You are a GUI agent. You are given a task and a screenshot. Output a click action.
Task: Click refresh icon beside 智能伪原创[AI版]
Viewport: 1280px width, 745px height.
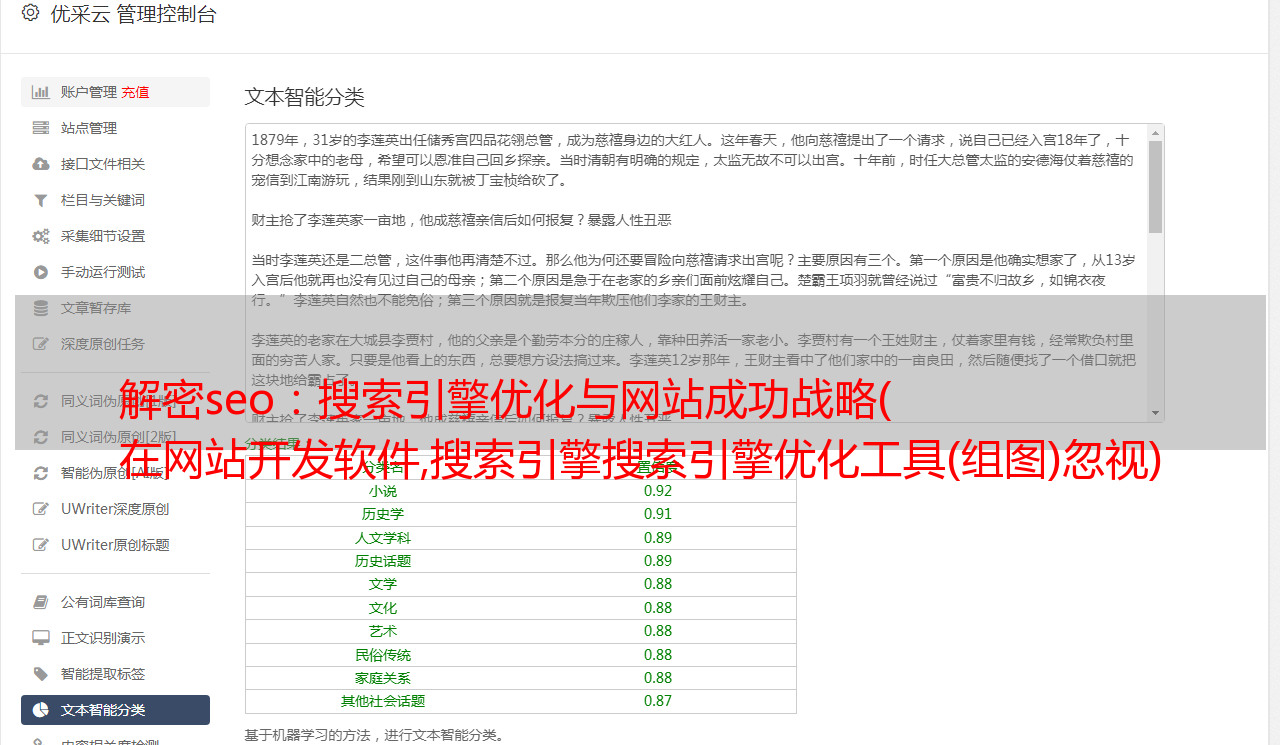click(41, 473)
